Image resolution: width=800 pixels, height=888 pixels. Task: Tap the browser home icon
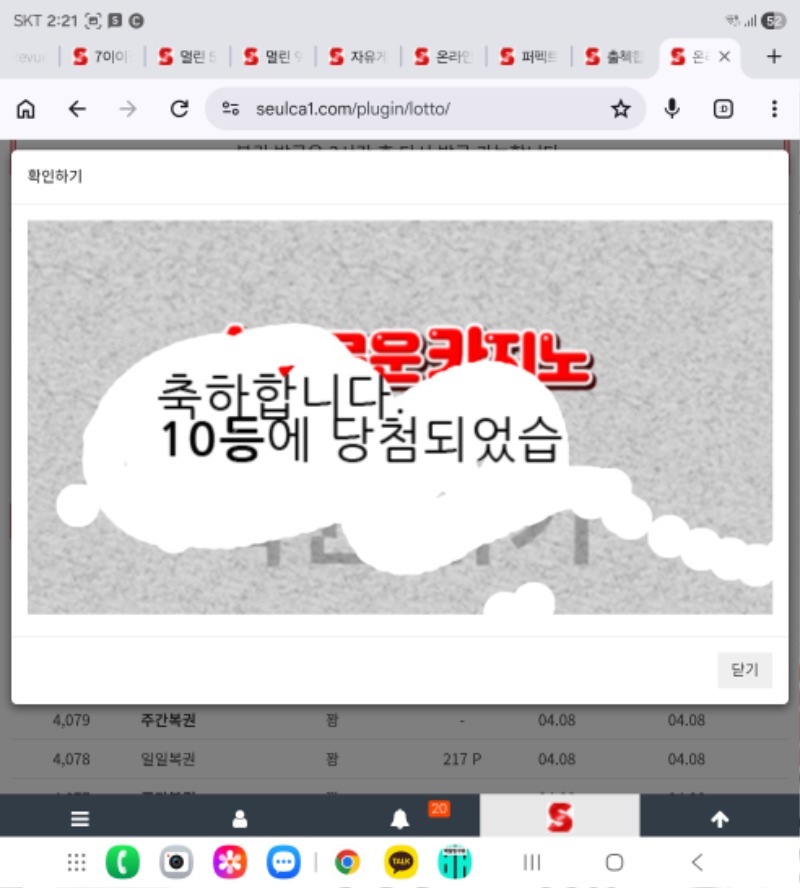(26, 109)
